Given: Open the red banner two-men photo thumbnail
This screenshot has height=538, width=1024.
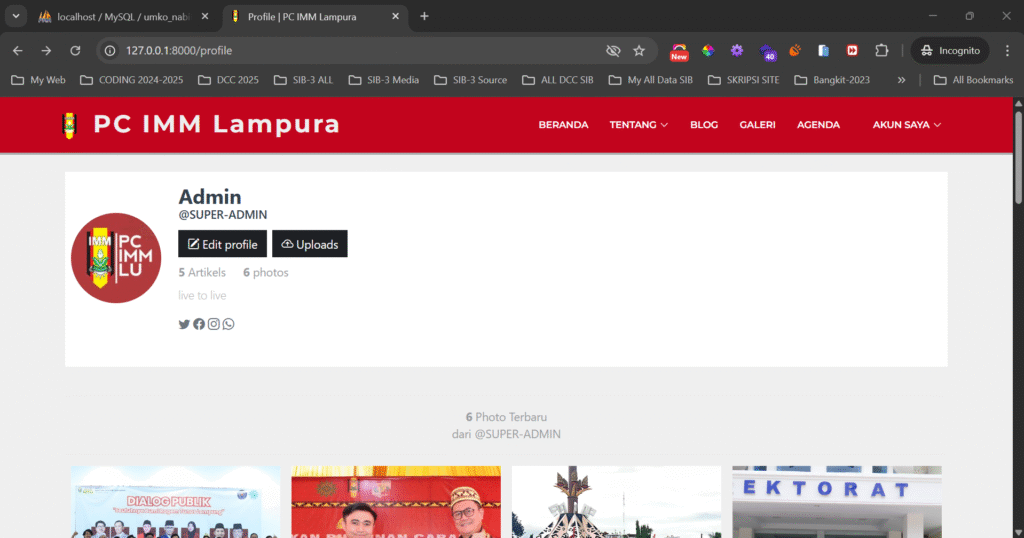Looking at the screenshot, I should point(396,502).
